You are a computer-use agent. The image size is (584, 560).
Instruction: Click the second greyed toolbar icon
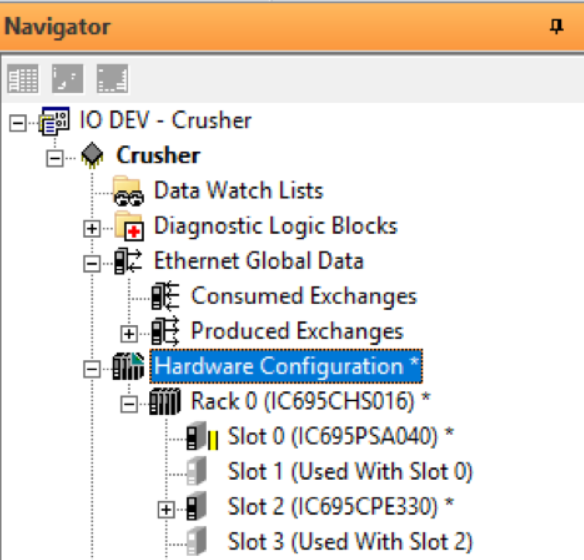coord(67,79)
